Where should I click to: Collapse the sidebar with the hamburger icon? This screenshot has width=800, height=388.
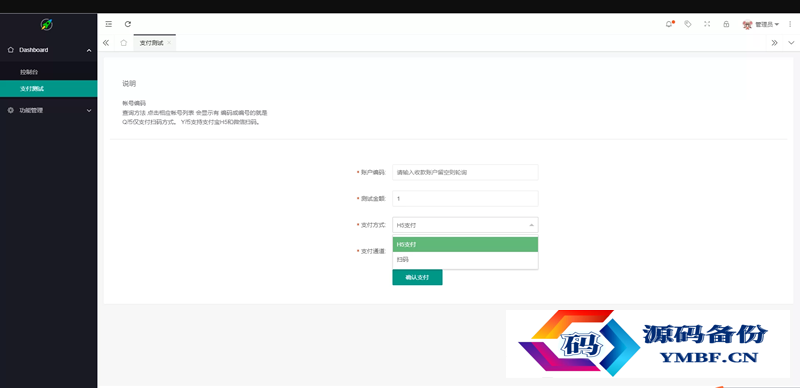click(x=109, y=24)
